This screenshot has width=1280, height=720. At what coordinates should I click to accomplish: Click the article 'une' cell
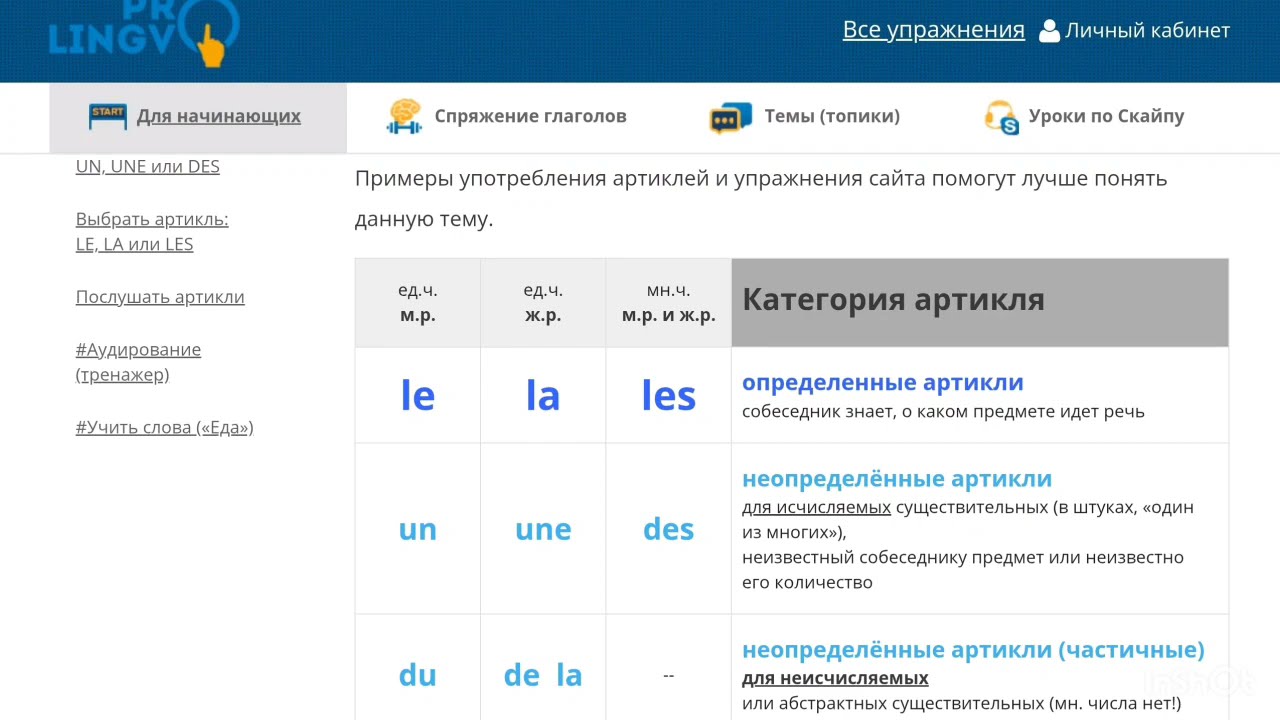(543, 529)
